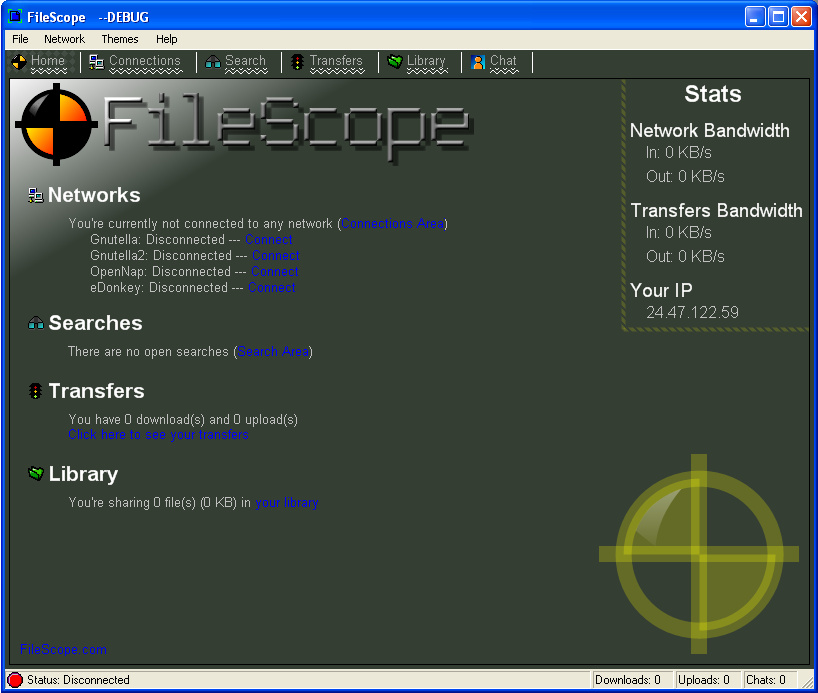Click here to see your transfers link
The height and width of the screenshot is (693, 818).
[x=158, y=434]
